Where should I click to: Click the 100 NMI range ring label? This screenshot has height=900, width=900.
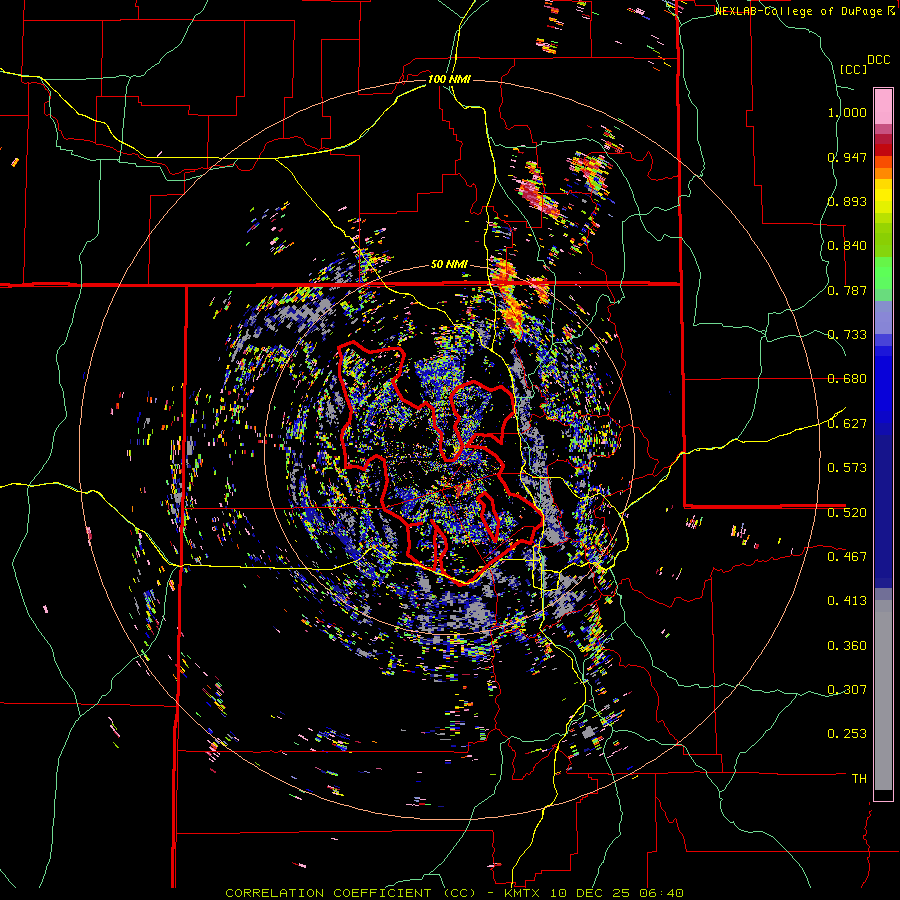point(449,79)
